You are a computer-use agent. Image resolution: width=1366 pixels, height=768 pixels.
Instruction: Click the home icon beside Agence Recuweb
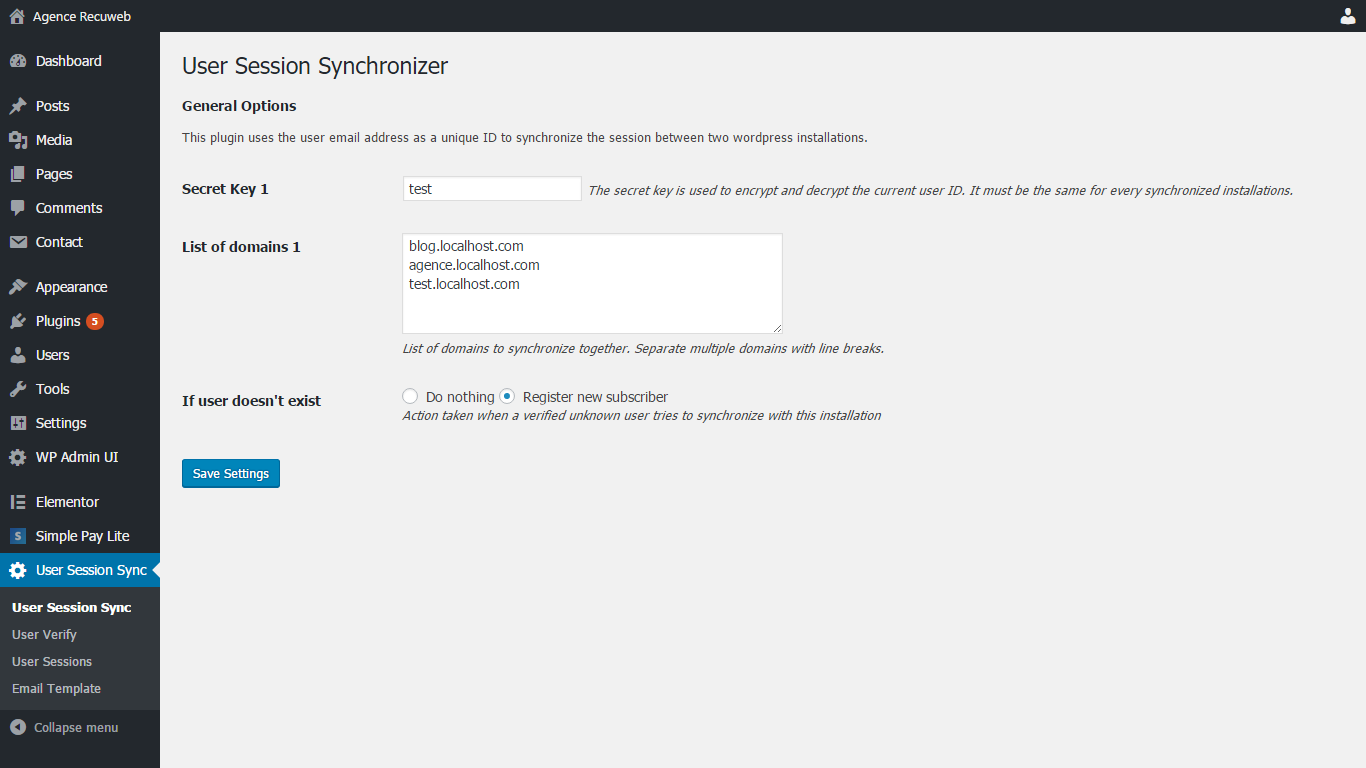(17, 16)
